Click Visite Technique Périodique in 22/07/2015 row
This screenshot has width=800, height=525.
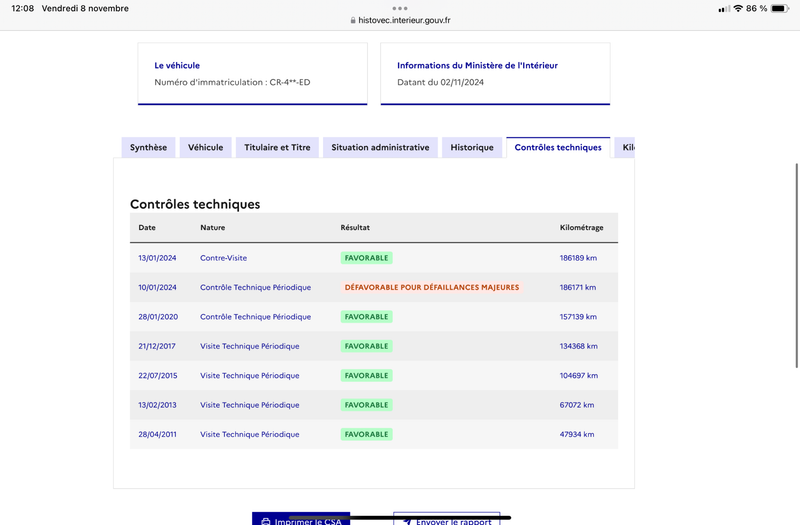[x=249, y=376]
